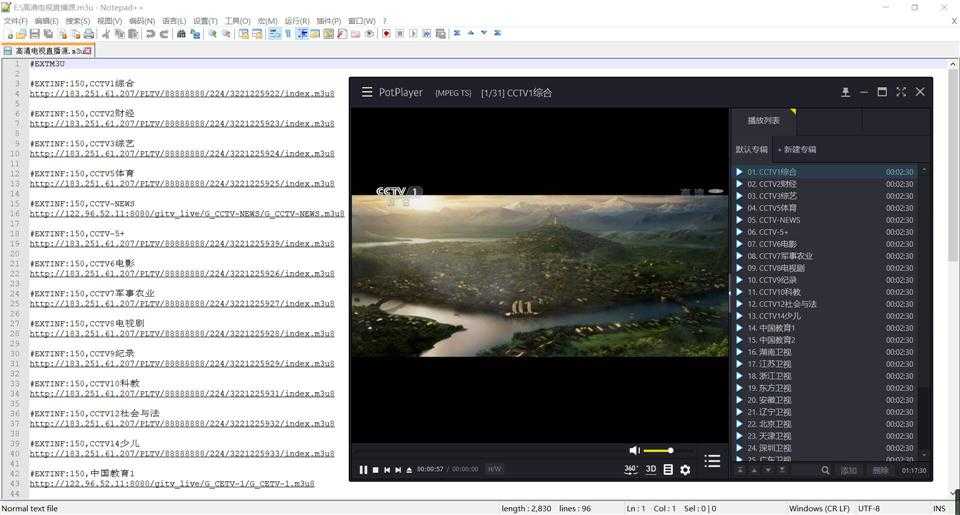Open the 插件(P) menu
The image size is (960, 515).
click(x=329, y=21)
